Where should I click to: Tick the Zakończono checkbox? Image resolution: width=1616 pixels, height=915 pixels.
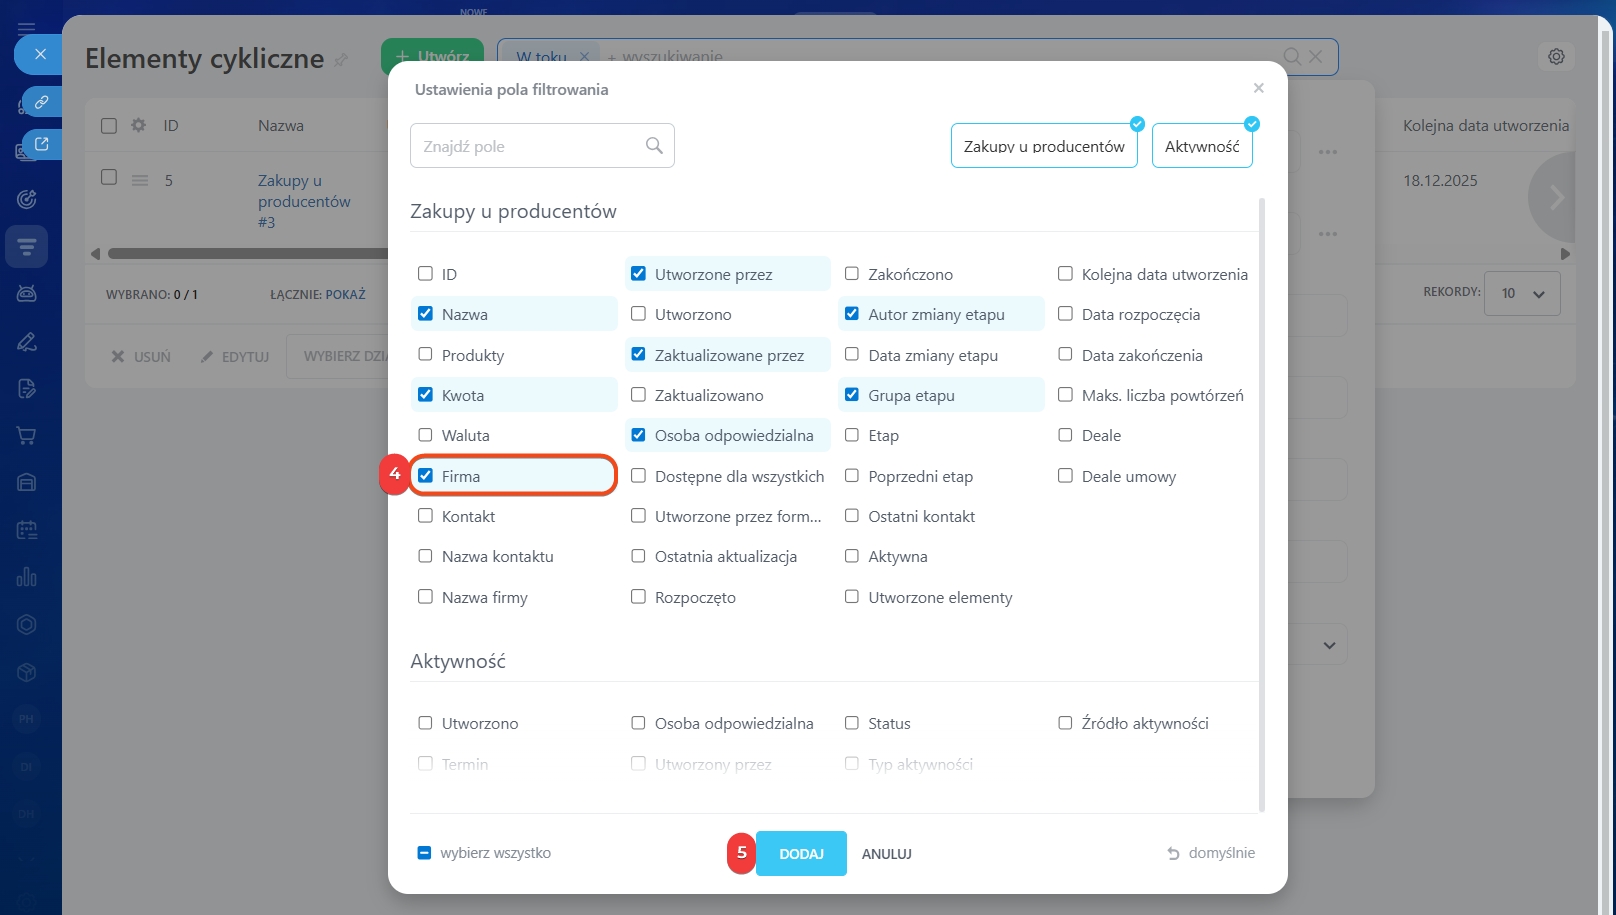(x=852, y=273)
